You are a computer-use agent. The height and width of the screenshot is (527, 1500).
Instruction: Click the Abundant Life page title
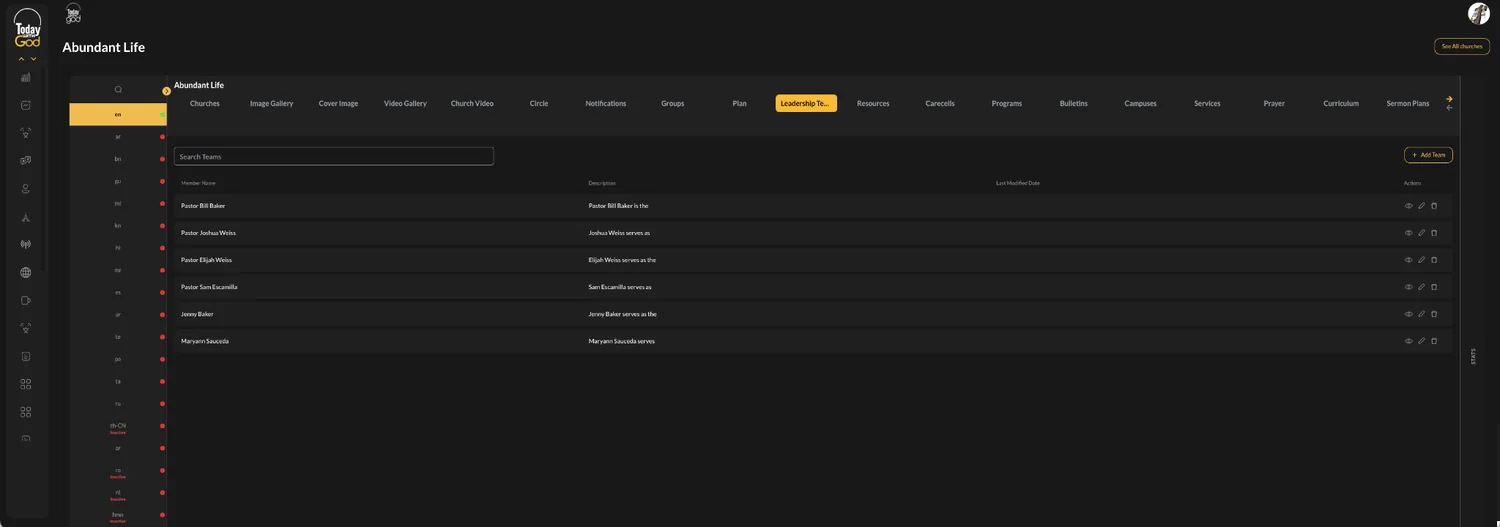click(x=104, y=47)
